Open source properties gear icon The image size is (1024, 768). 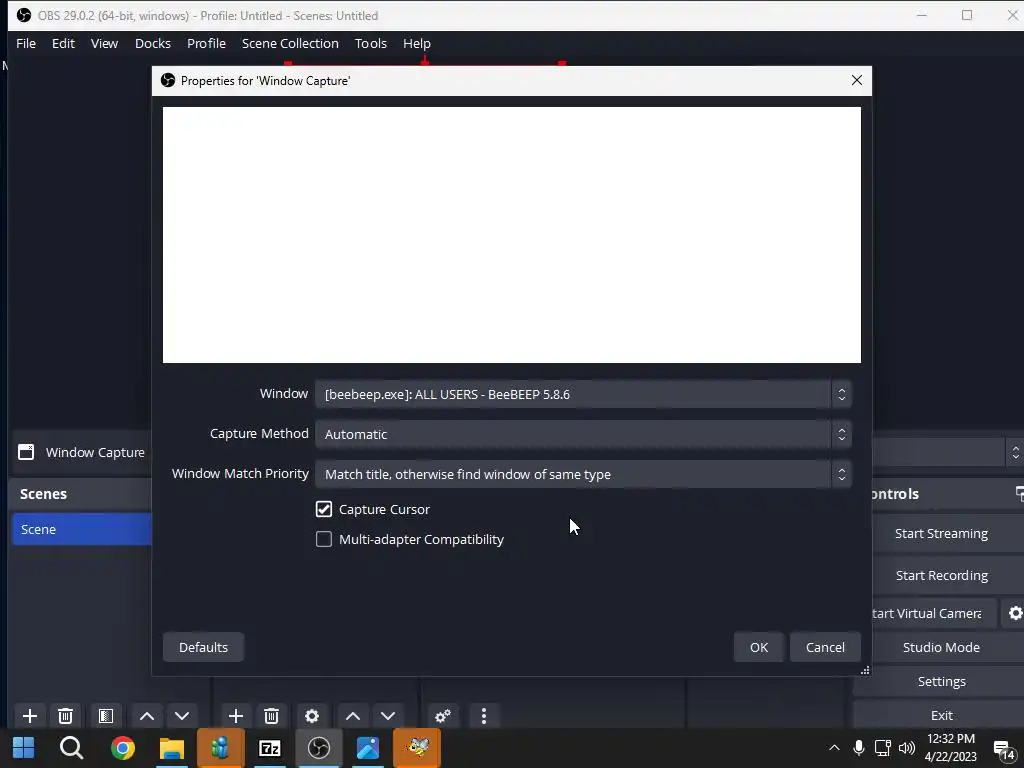[x=312, y=716]
